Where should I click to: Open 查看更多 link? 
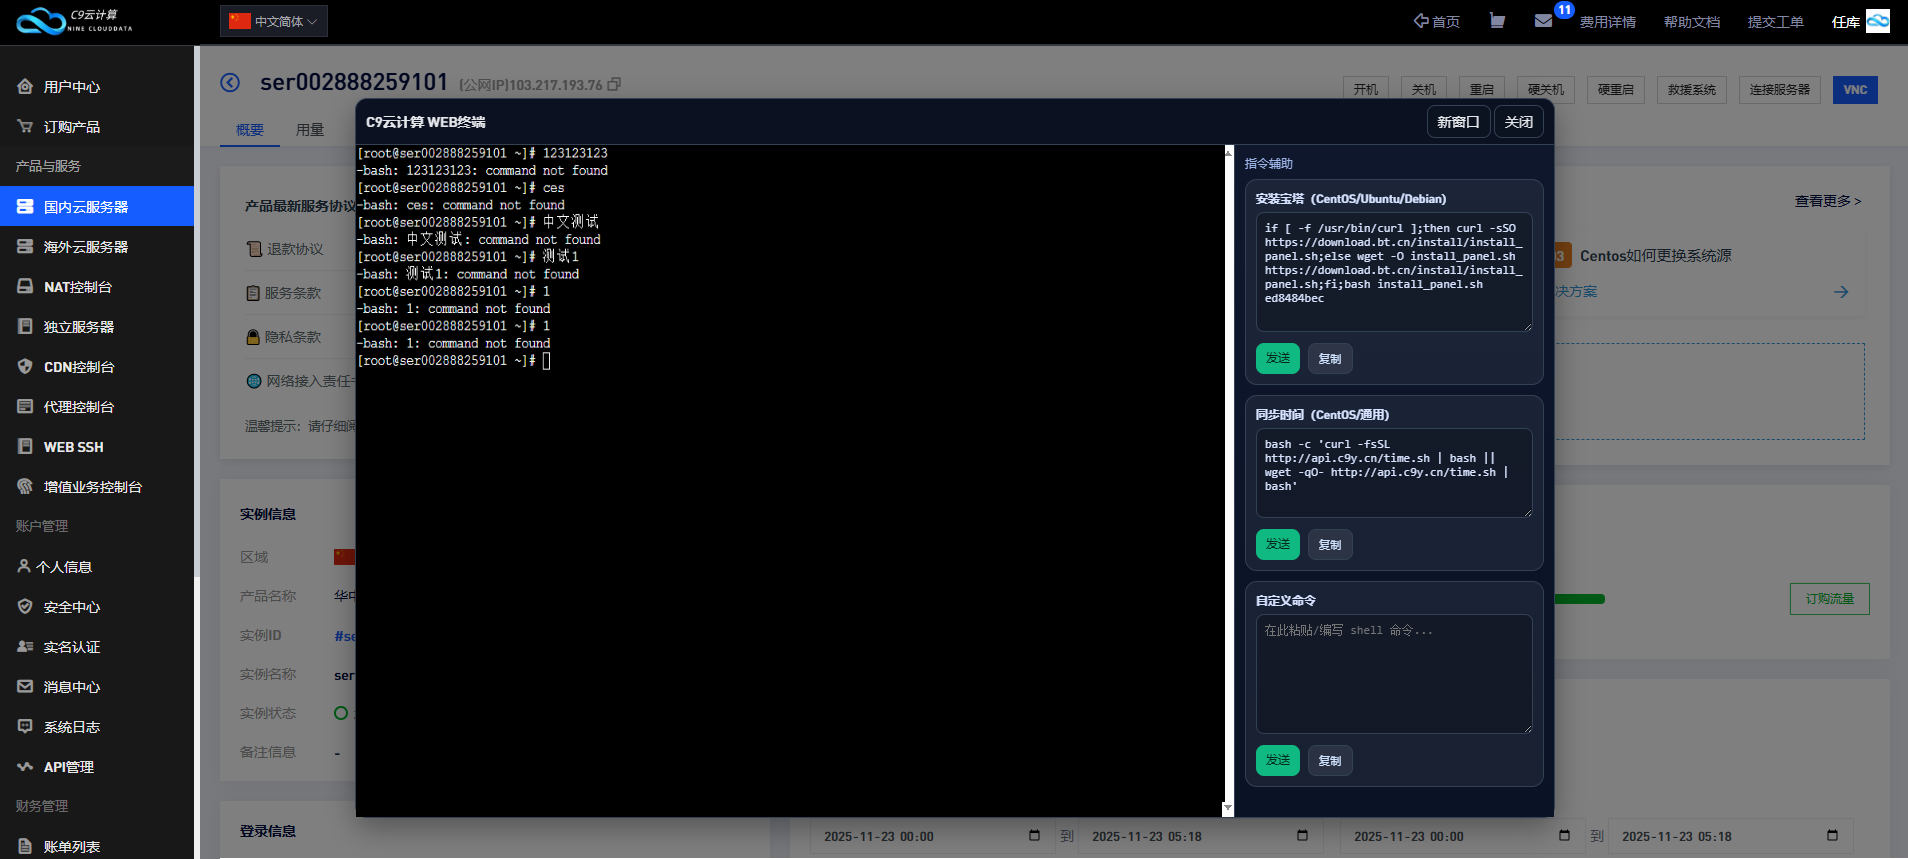click(1828, 201)
